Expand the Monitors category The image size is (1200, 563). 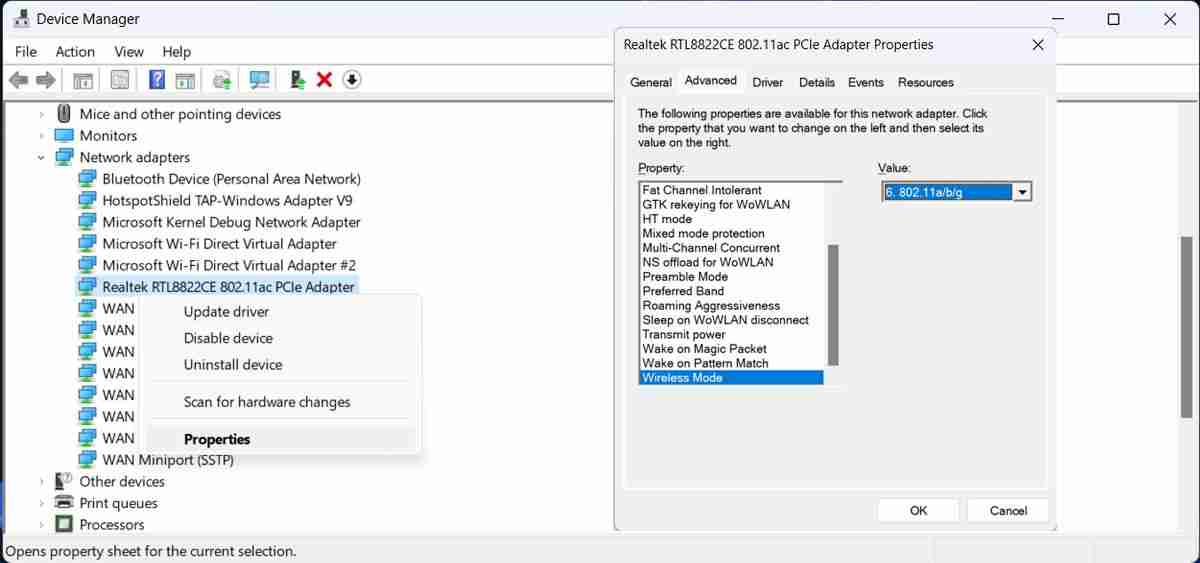click(x=41, y=136)
